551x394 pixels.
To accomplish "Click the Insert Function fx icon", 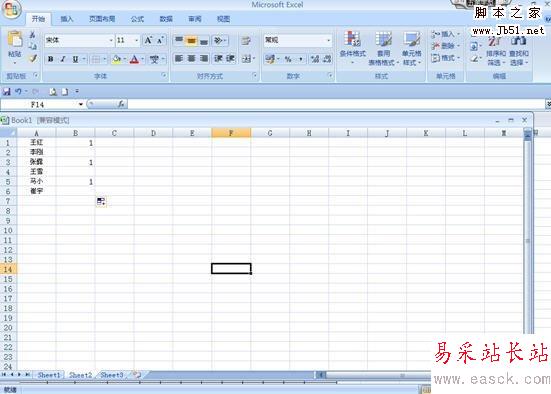I will coord(121,104).
